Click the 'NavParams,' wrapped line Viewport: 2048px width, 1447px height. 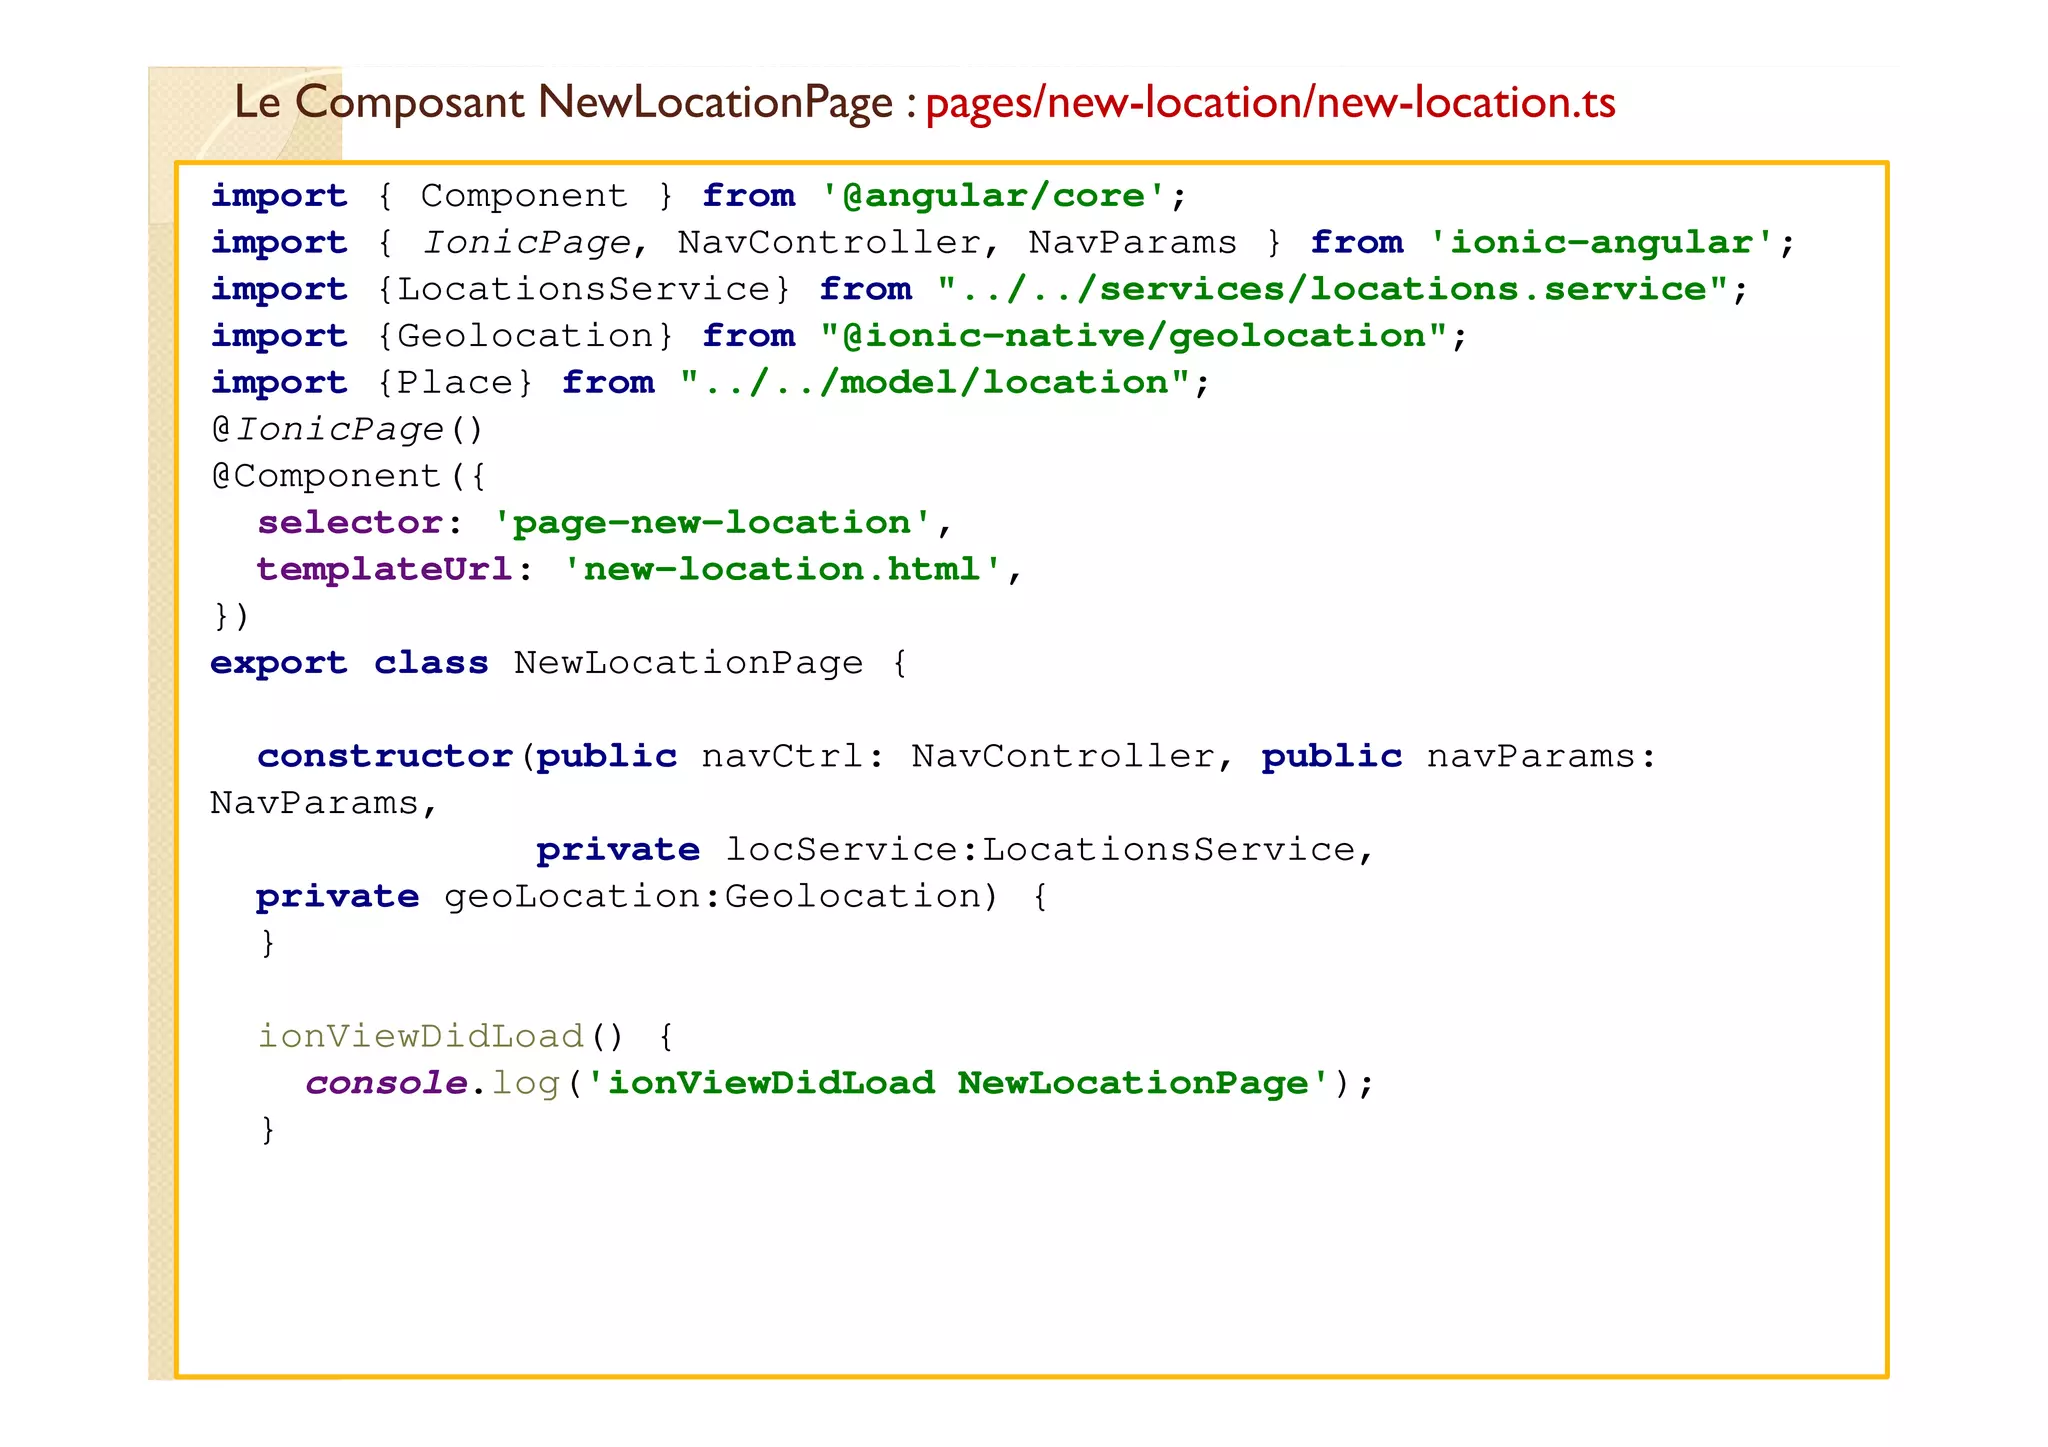pos(323,803)
